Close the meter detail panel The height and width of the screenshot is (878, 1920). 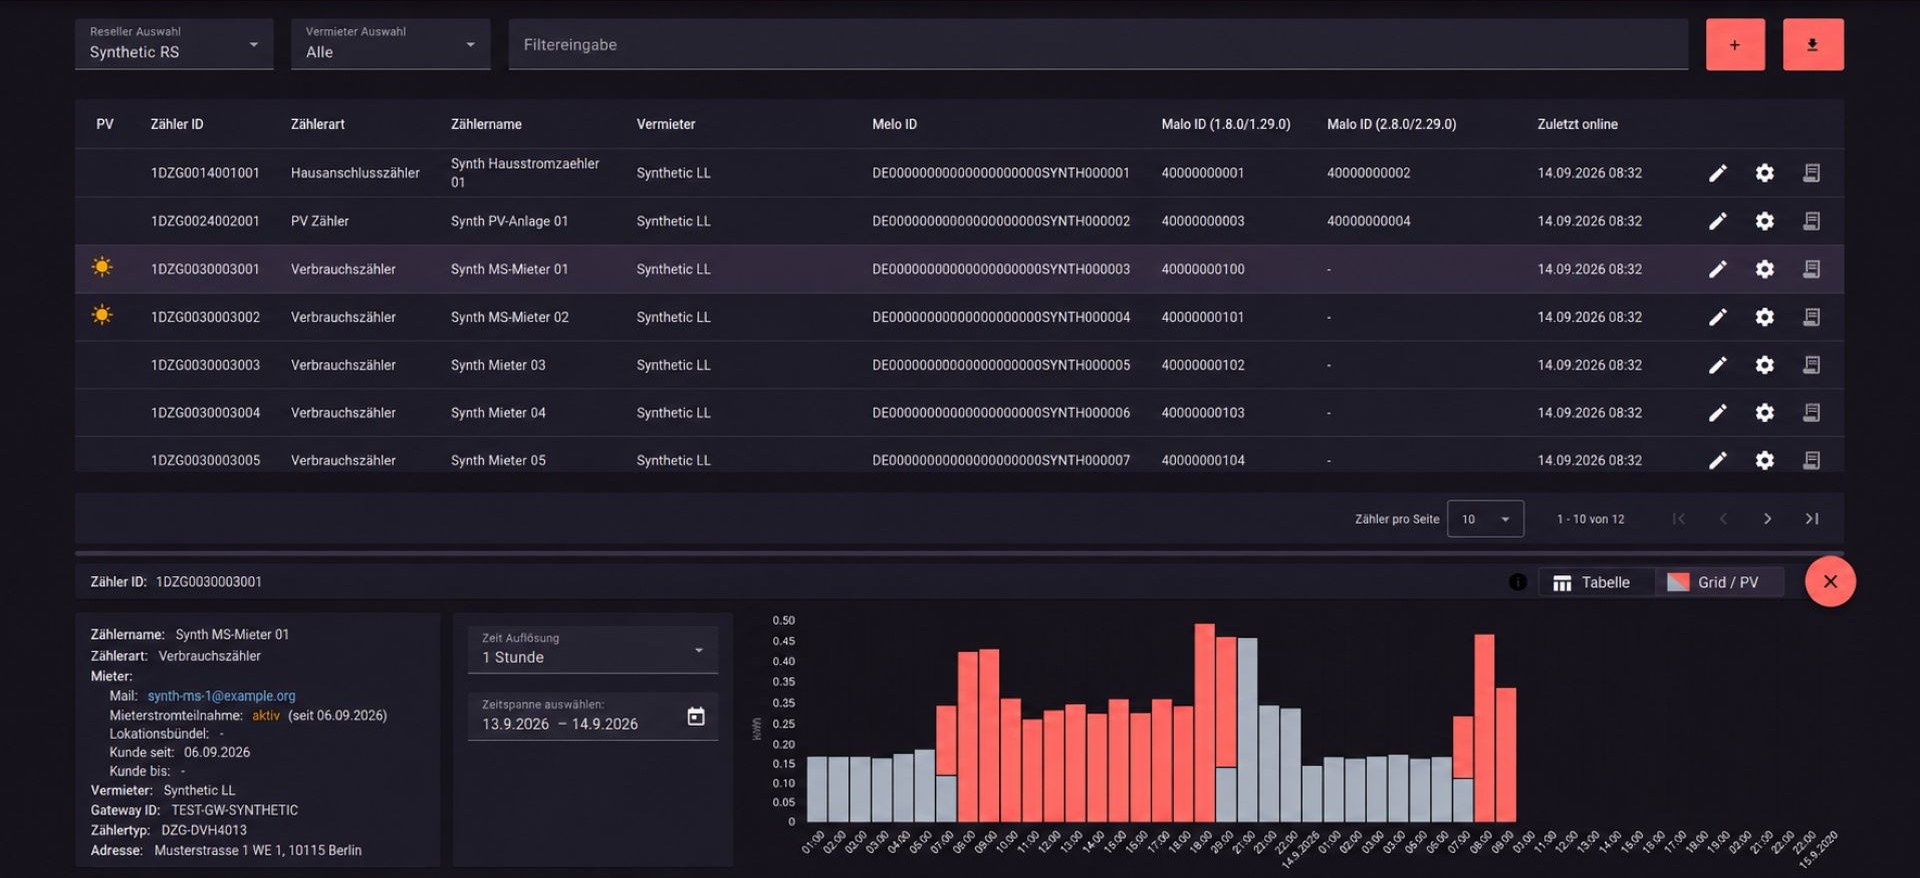[x=1830, y=582]
